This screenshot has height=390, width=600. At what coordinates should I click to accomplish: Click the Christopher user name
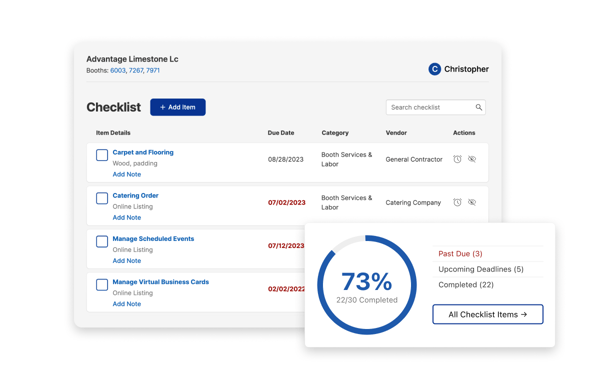pyautogui.click(x=466, y=69)
